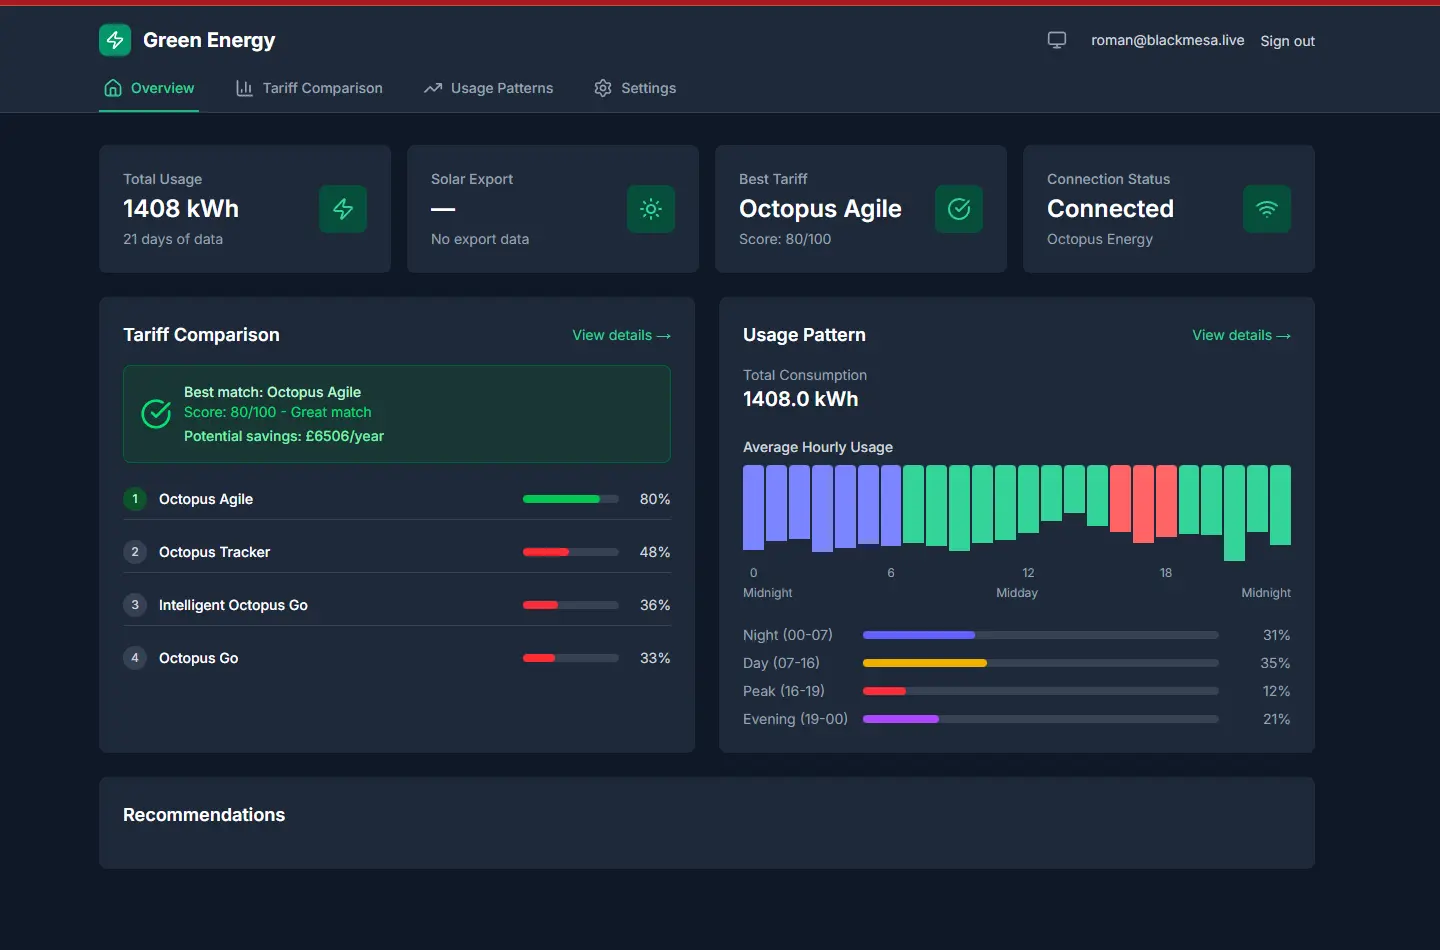Click the Octopus Agile 80% progress bar
This screenshot has height=950, width=1440.
pyautogui.click(x=569, y=499)
